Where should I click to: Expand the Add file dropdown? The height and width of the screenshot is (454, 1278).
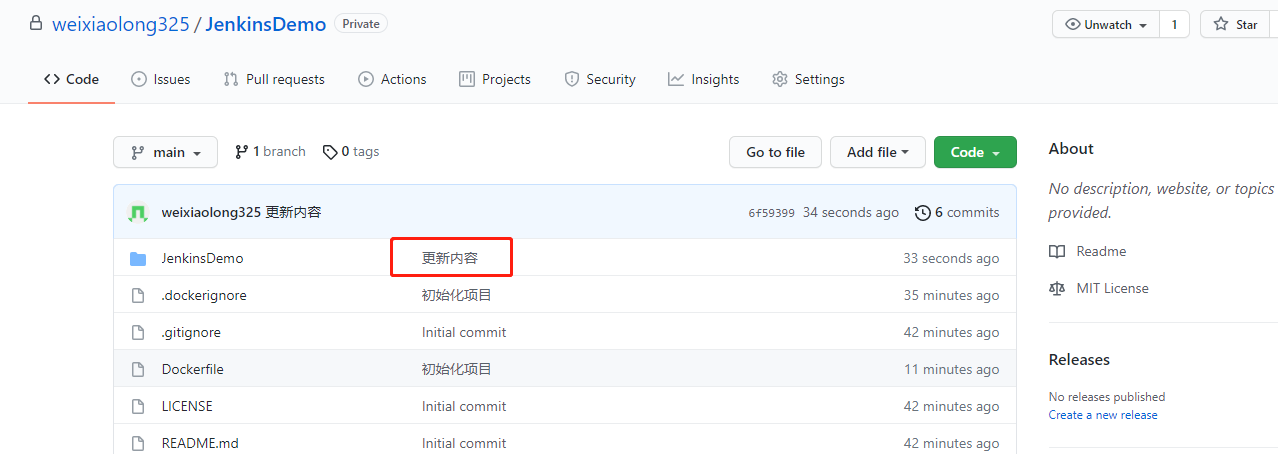pos(878,152)
